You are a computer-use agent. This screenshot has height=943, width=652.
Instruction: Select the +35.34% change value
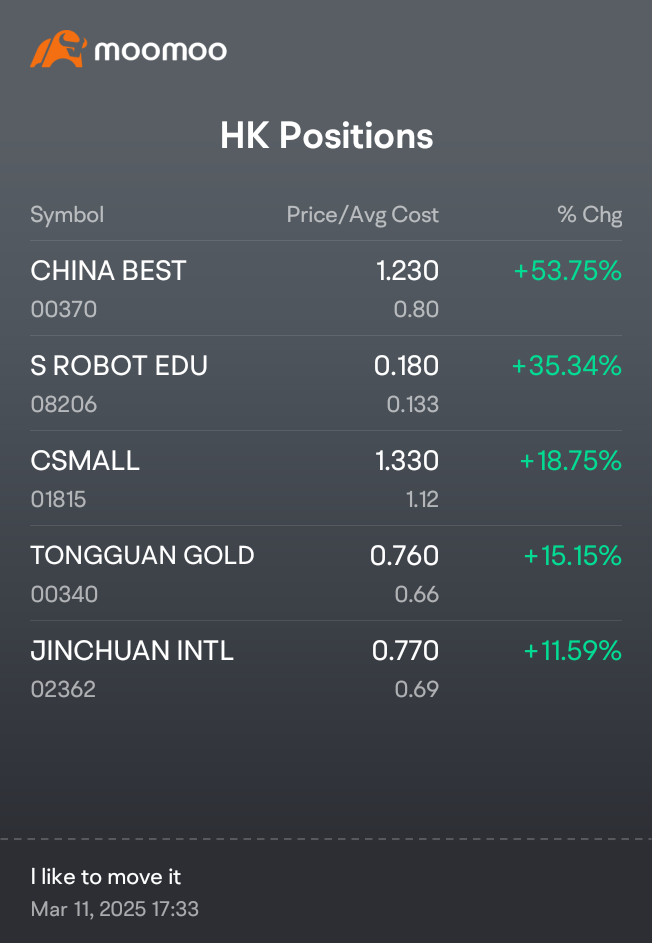tap(567, 366)
